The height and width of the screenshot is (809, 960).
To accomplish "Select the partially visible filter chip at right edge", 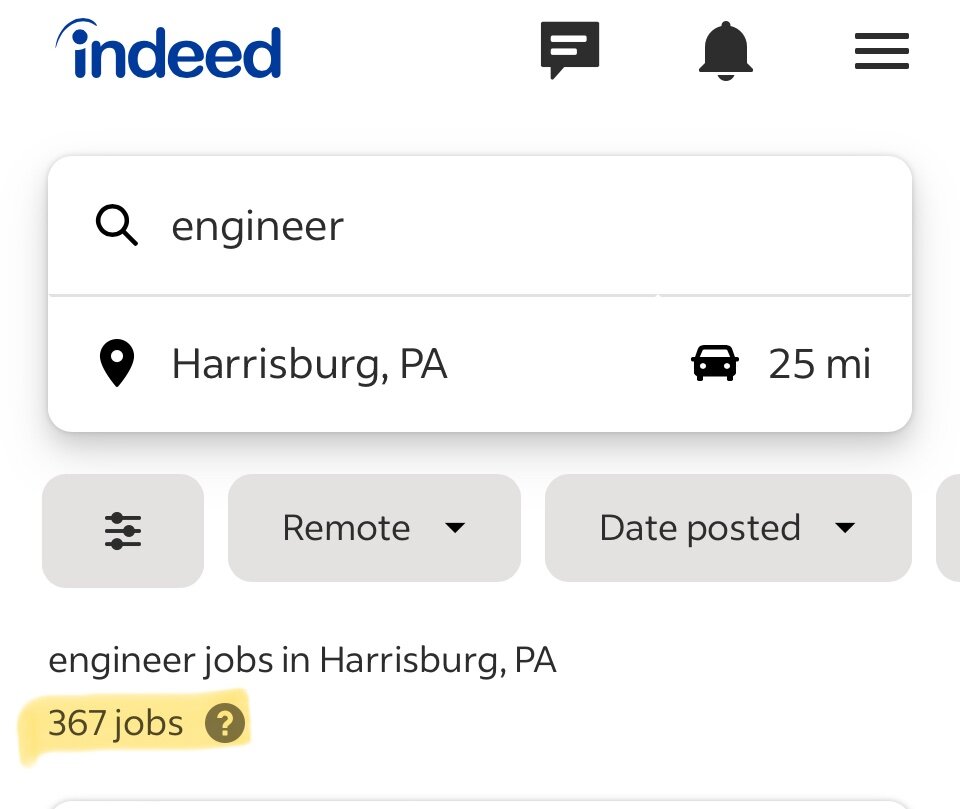I will tap(948, 528).
